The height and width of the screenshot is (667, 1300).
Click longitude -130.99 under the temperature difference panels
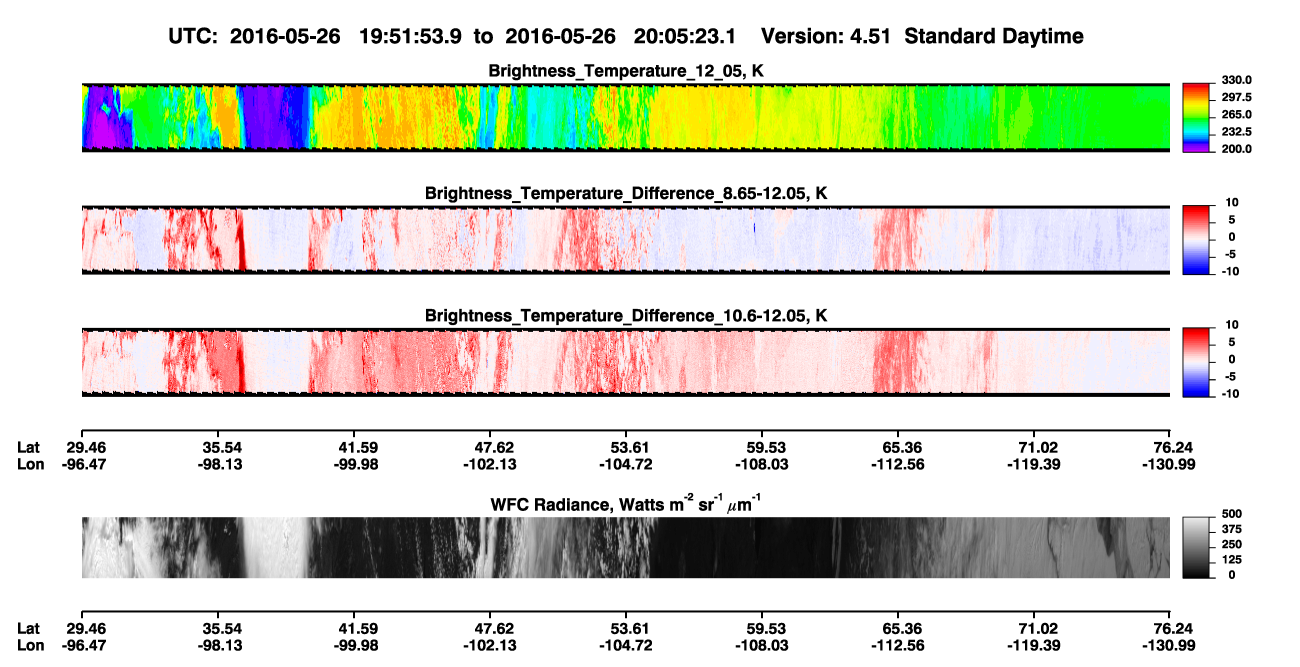coord(1168,464)
